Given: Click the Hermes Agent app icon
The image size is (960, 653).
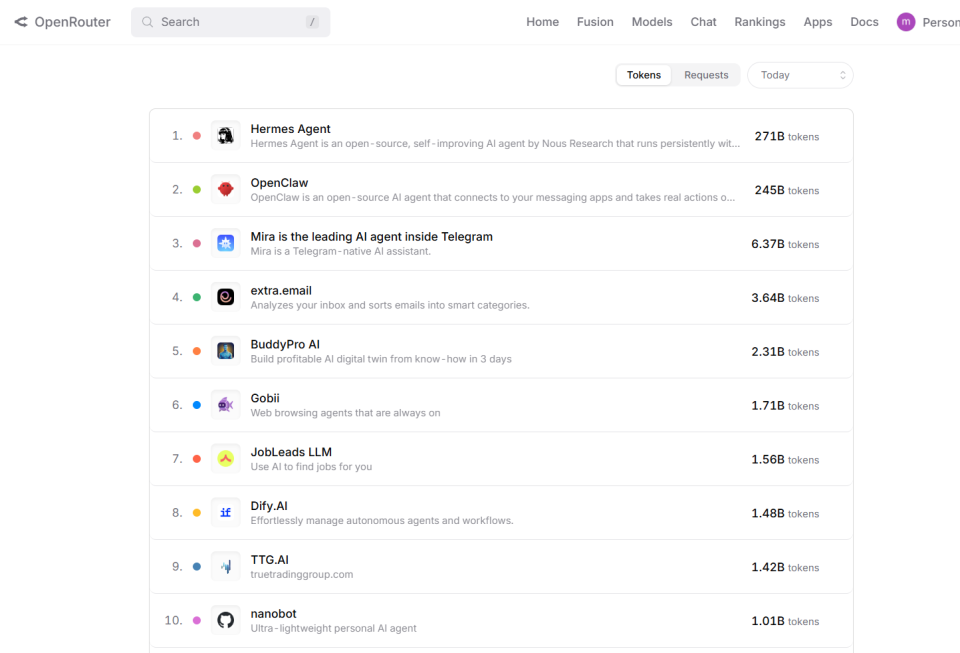Looking at the screenshot, I should [226, 135].
